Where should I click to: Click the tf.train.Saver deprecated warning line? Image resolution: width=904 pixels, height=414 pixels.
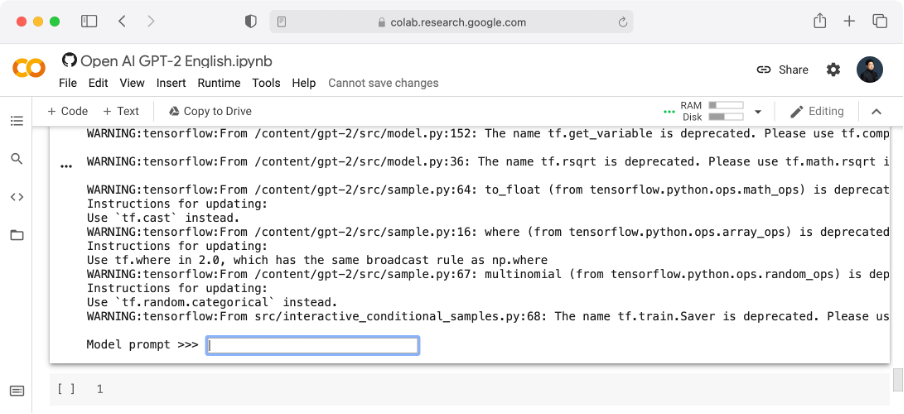(x=488, y=316)
